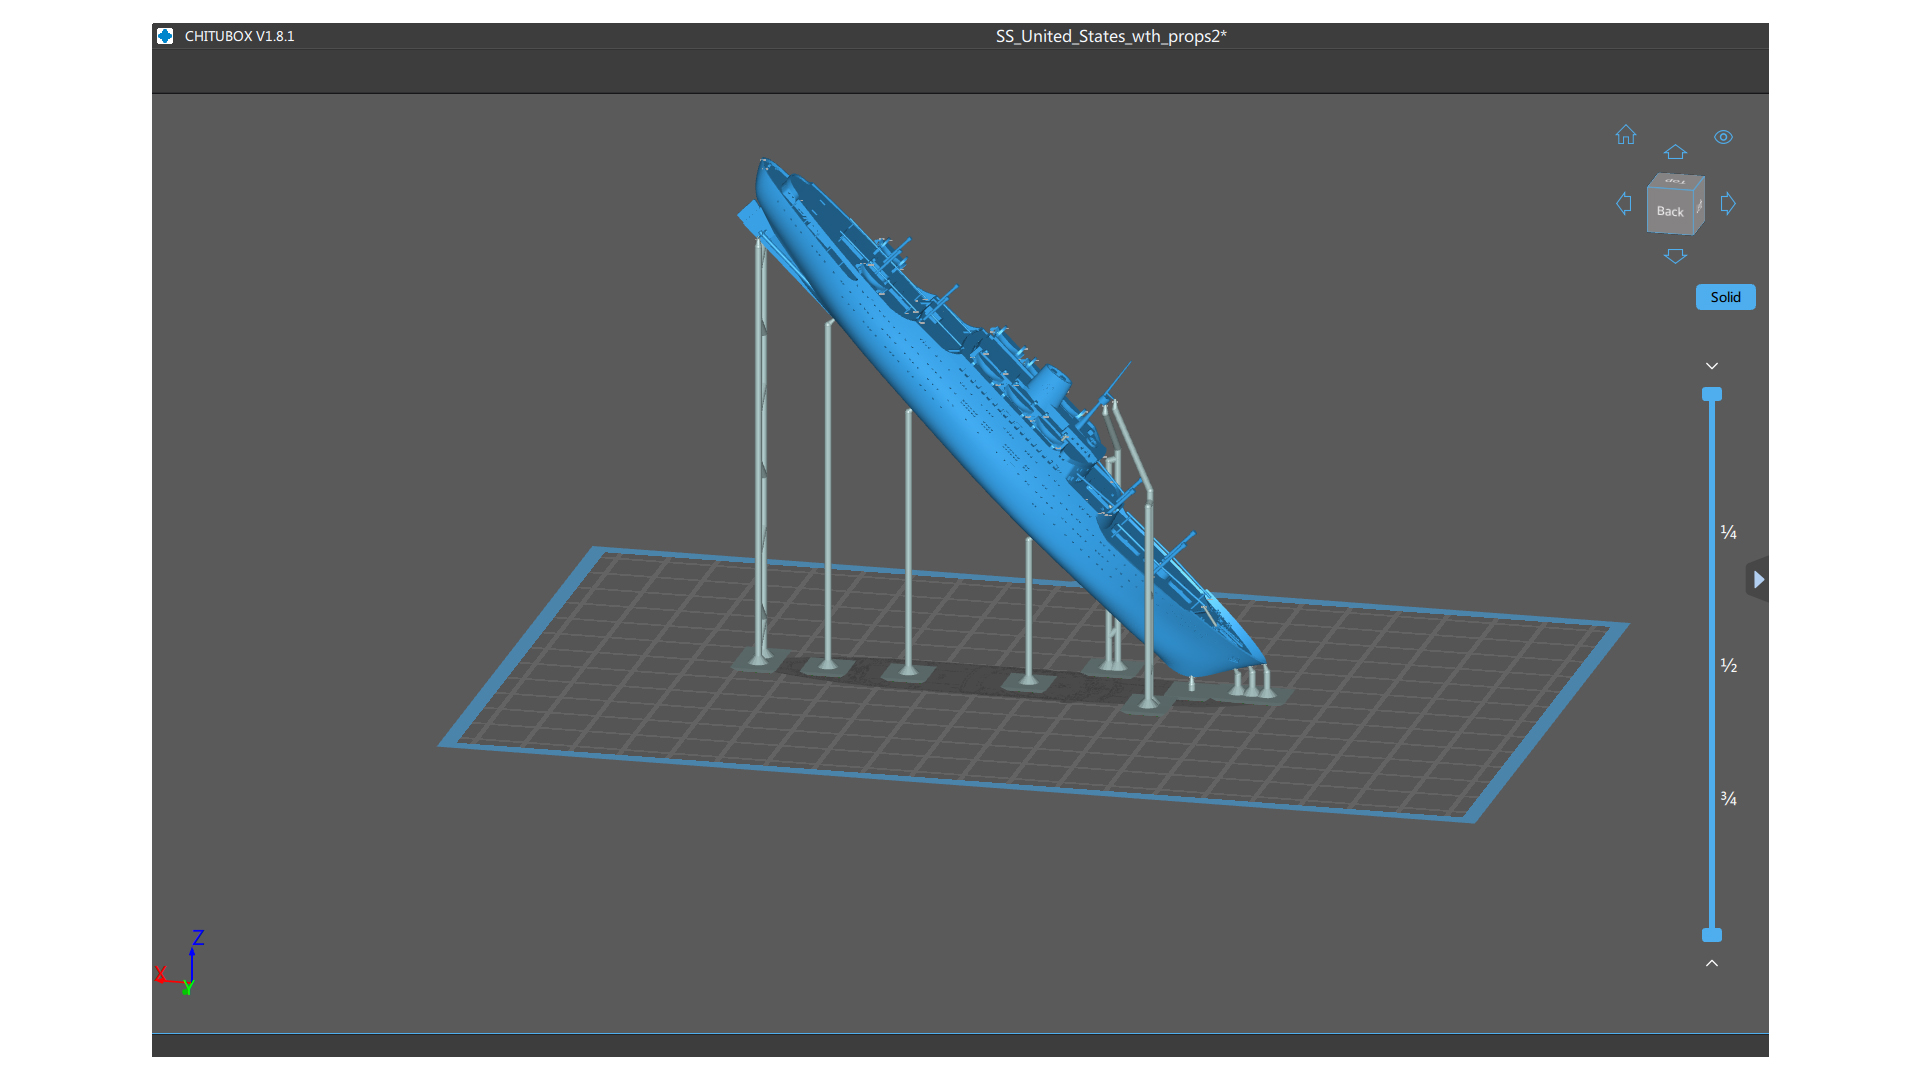This screenshot has height=1080, width=1920.
Task: Click the perspective eye icon
Action: click(1724, 137)
